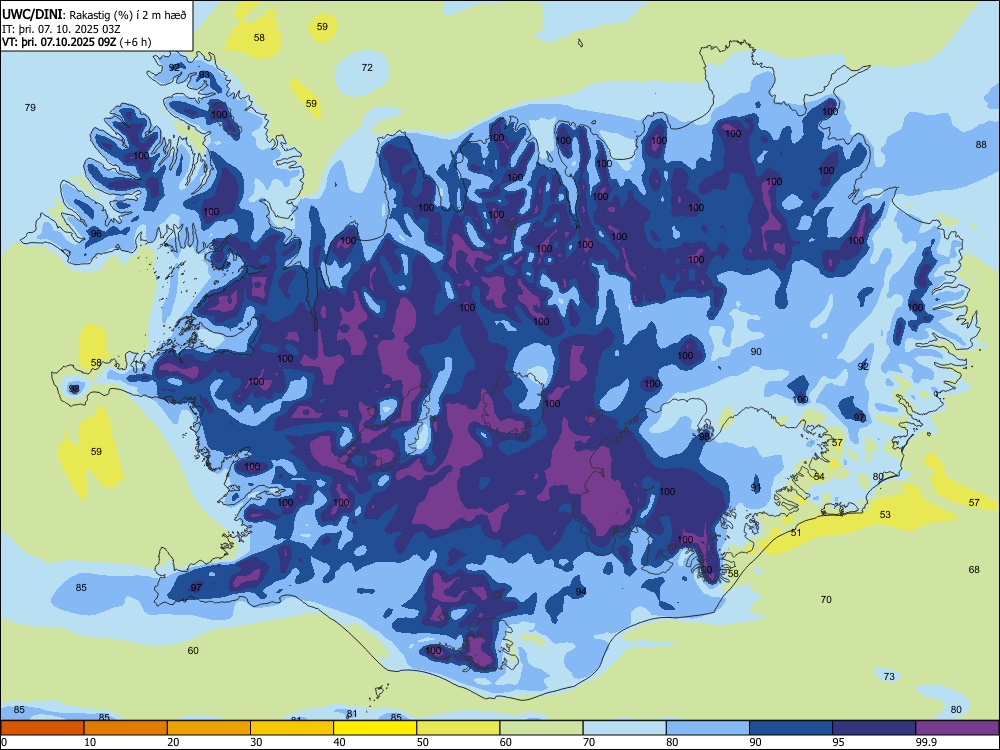
Task: Click the '54' value in the southeast fjords
Action: click(x=819, y=476)
